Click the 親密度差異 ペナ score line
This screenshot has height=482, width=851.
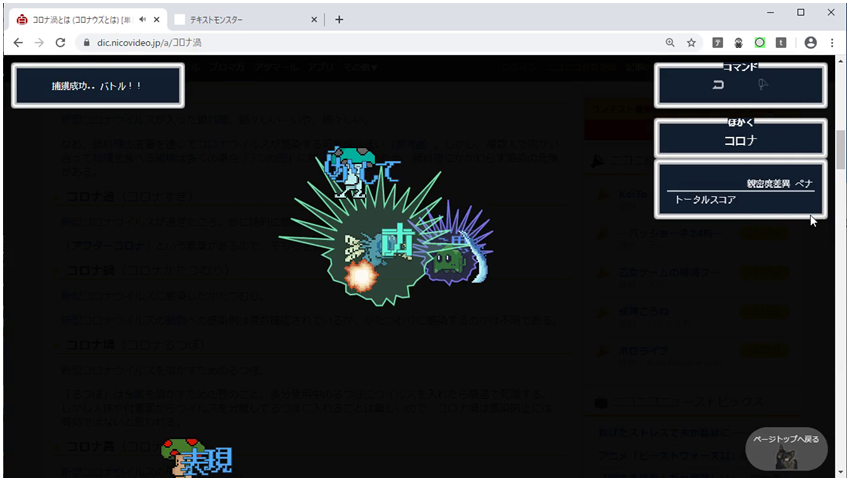click(779, 183)
